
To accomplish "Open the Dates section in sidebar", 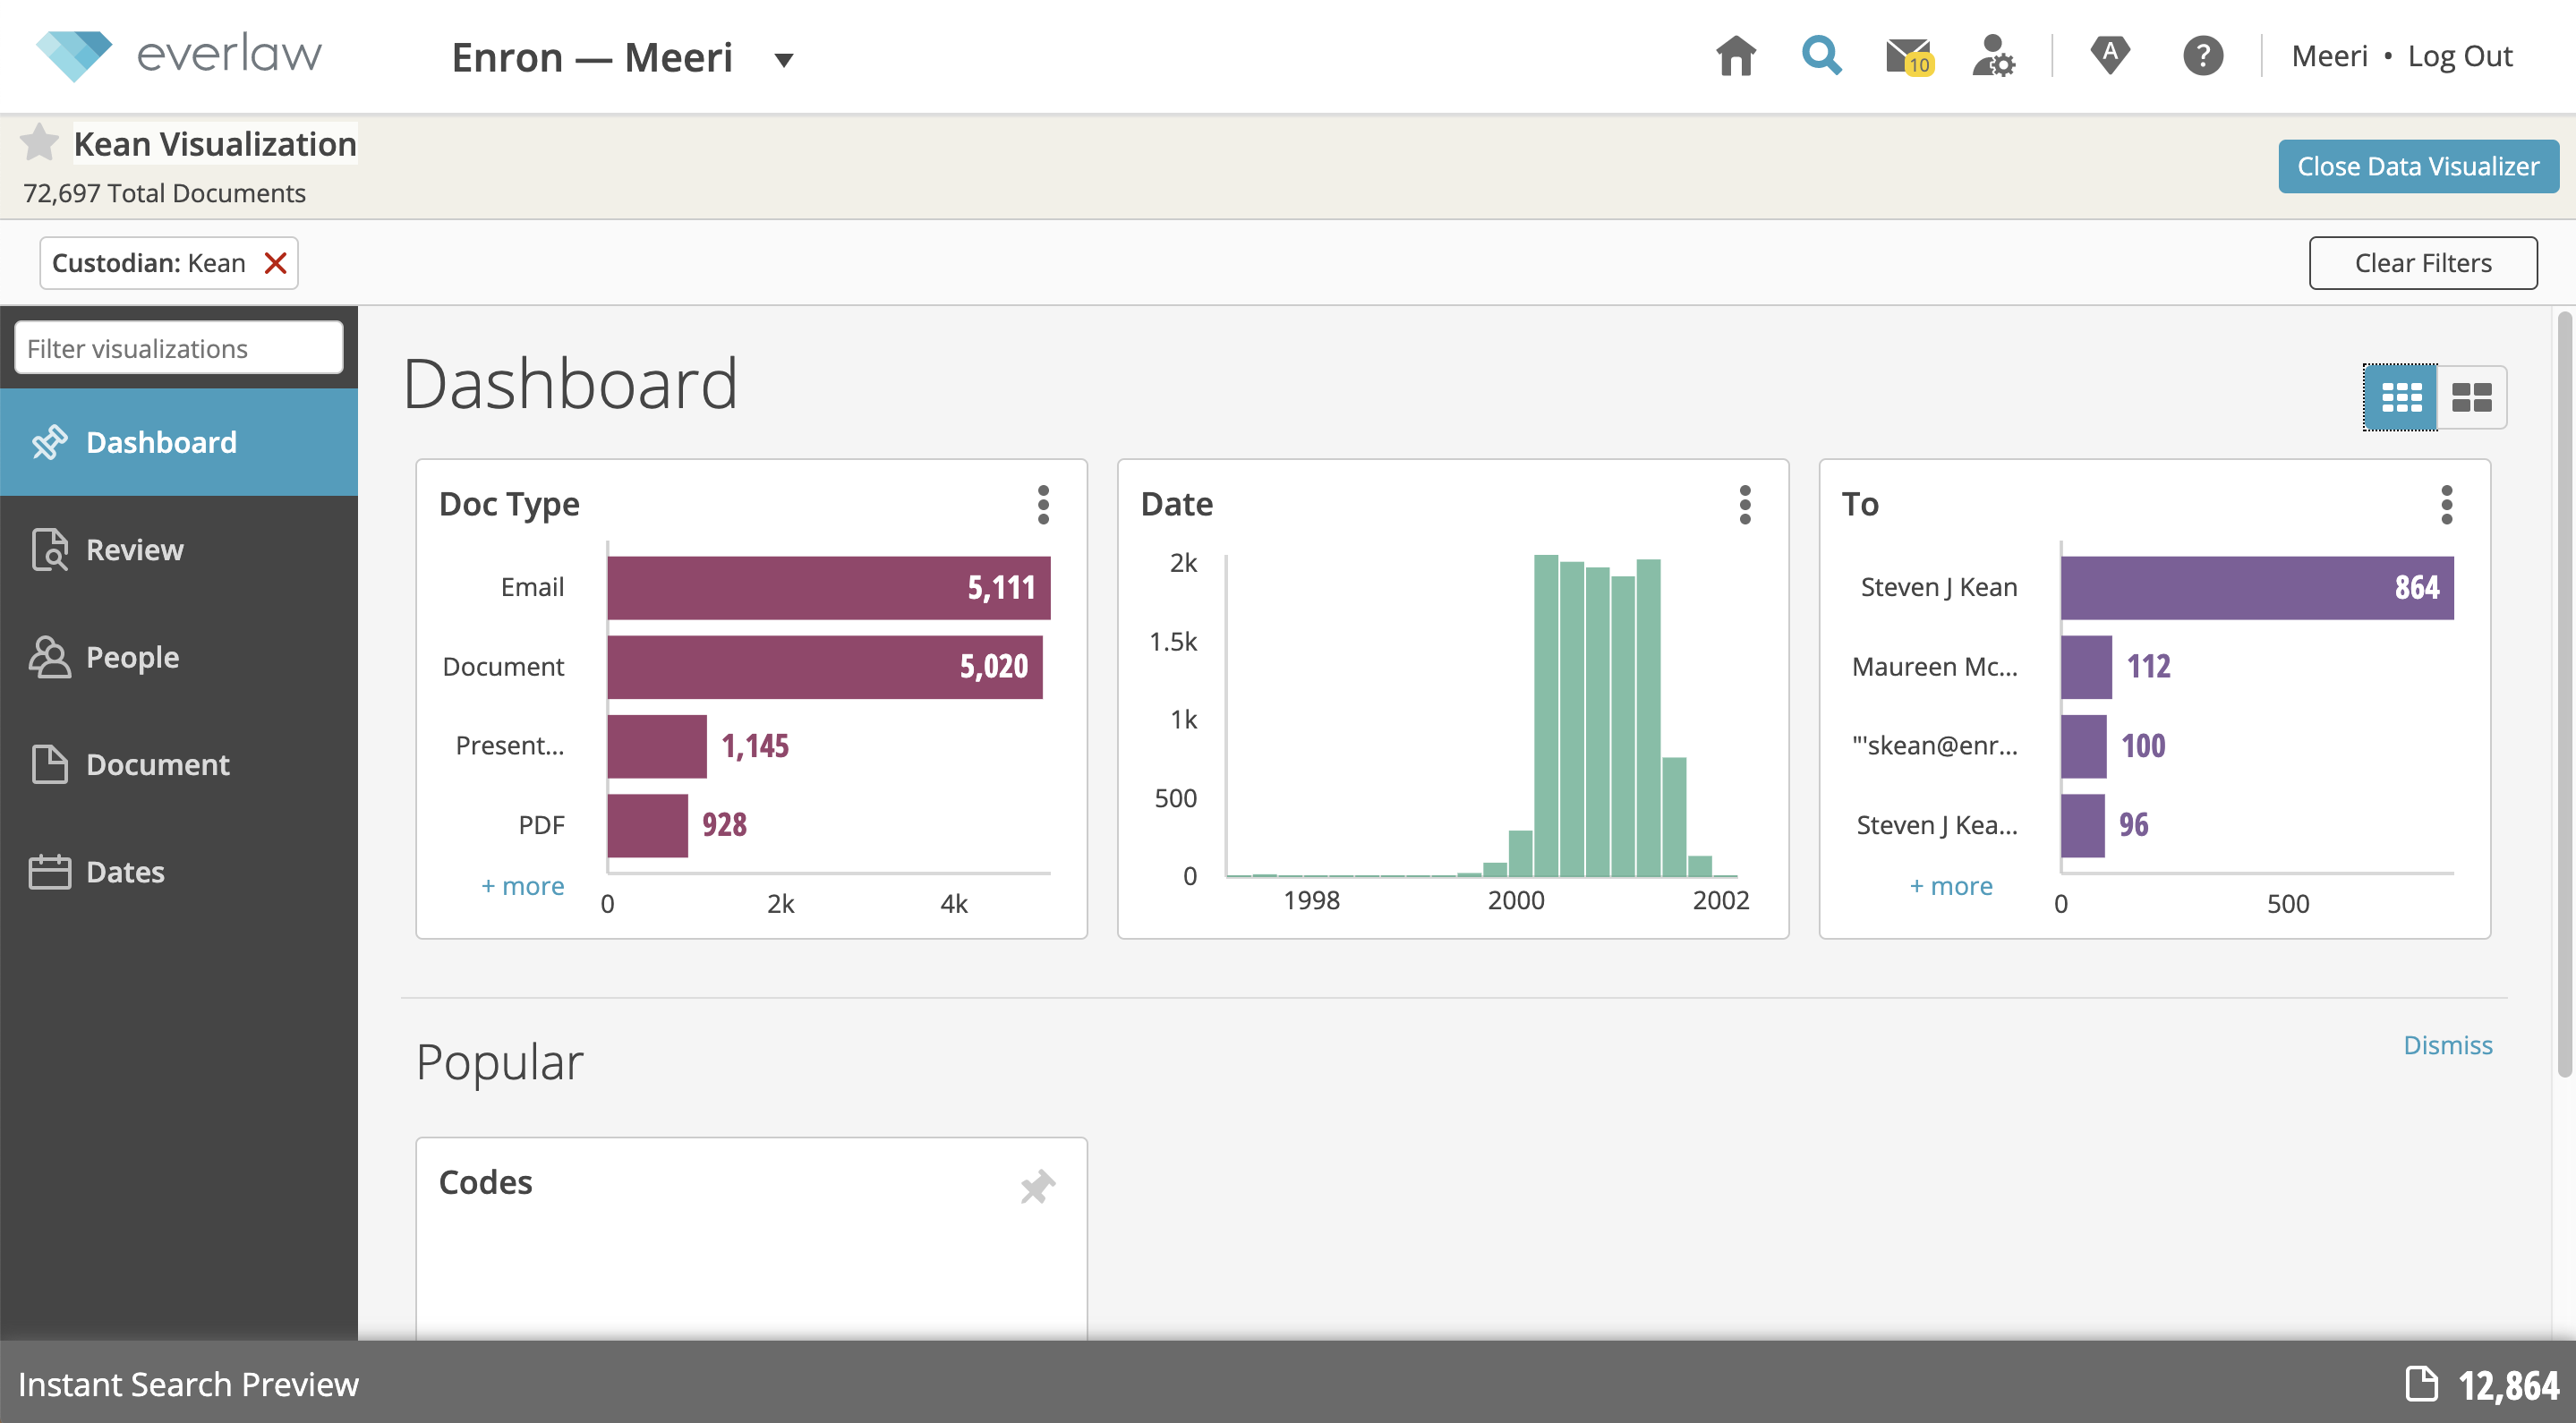I will [x=125, y=872].
